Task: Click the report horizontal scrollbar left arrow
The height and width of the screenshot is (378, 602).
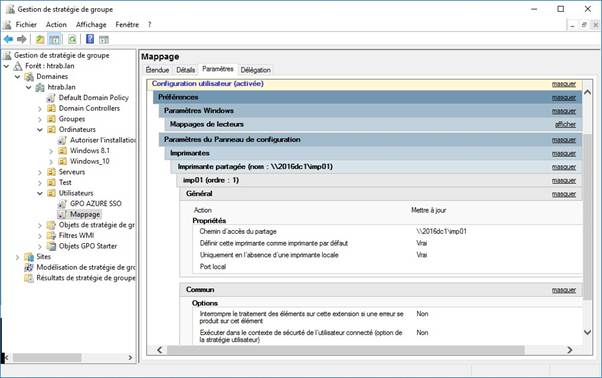Action: pyautogui.click(x=160, y=350)
